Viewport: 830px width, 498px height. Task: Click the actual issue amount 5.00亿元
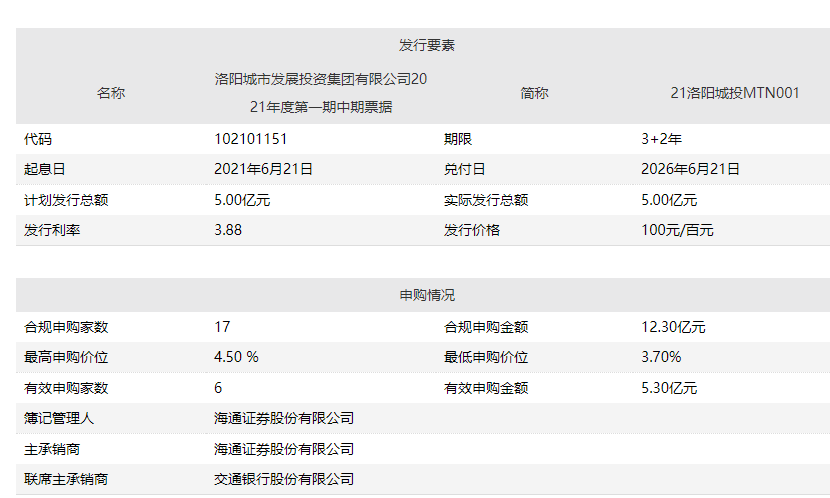click(x=669, y=200)
